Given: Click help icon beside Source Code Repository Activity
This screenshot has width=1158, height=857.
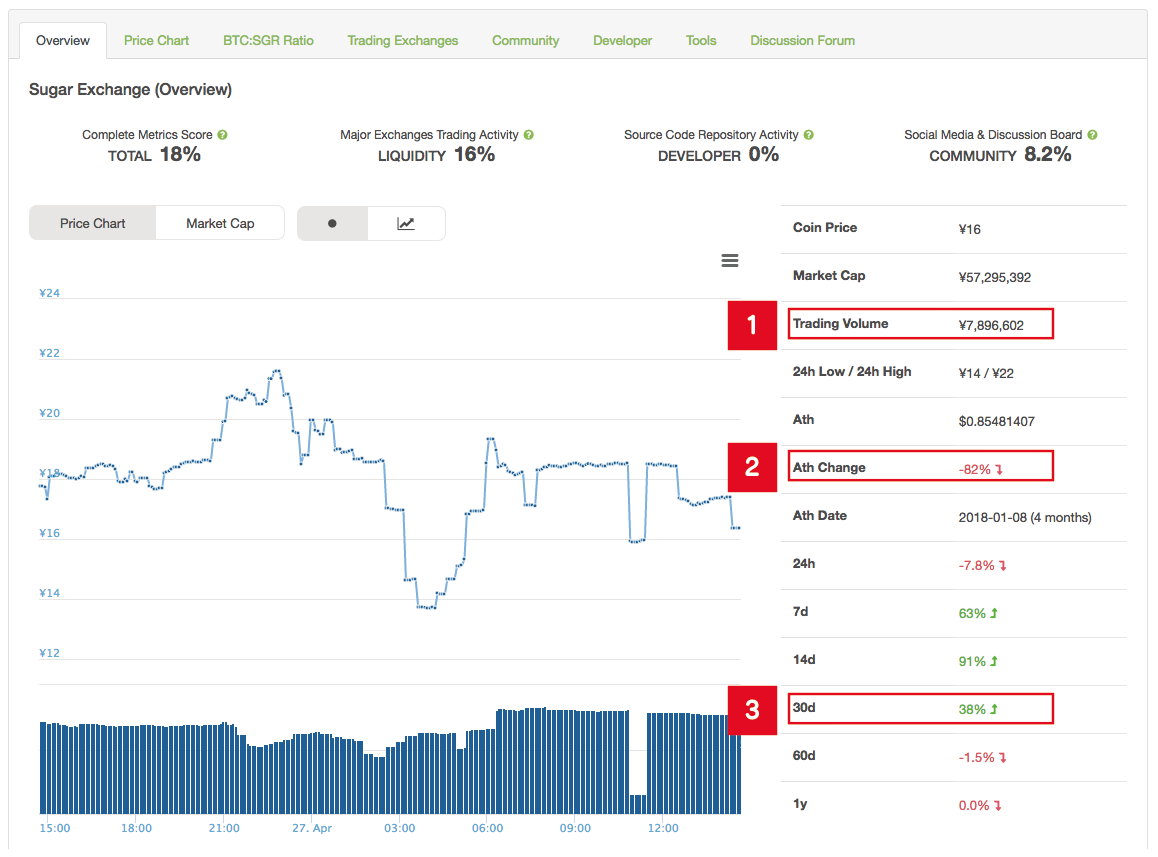Looking at the screenshot, I should (x=808, y=135).
